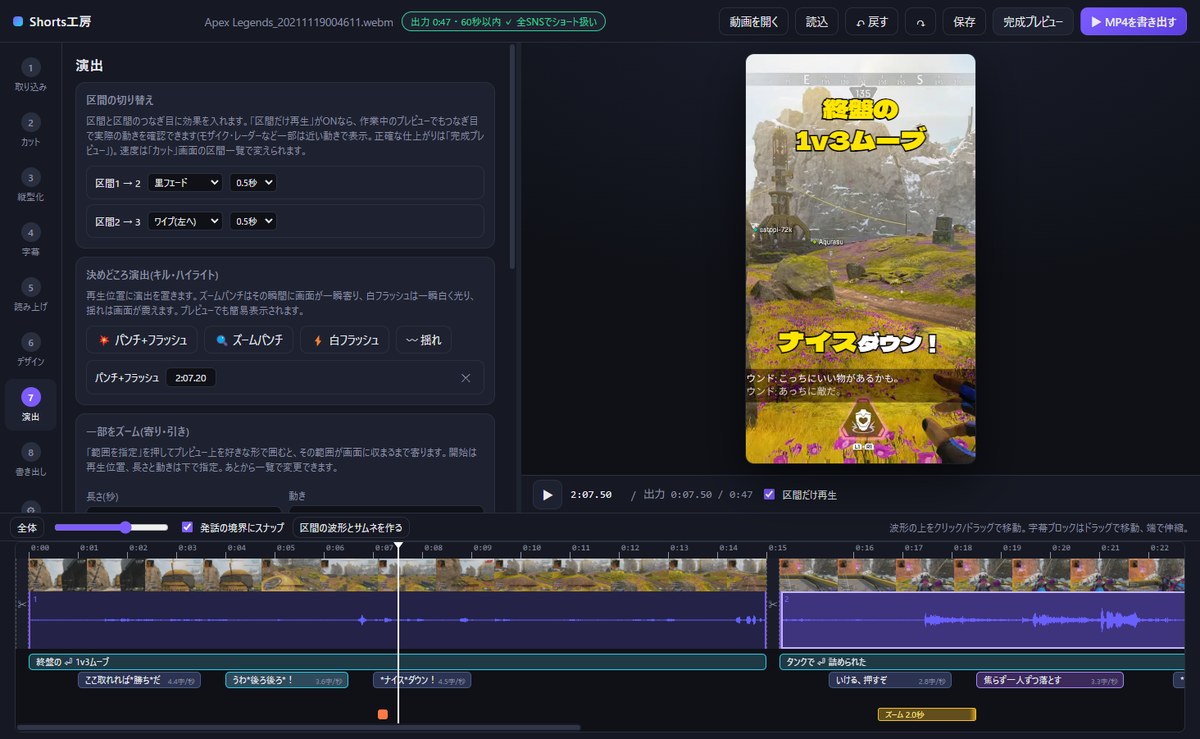1200x739 pixels.
Task: Select subtitle block ナイスダウン!
Action: click(421, 680)
